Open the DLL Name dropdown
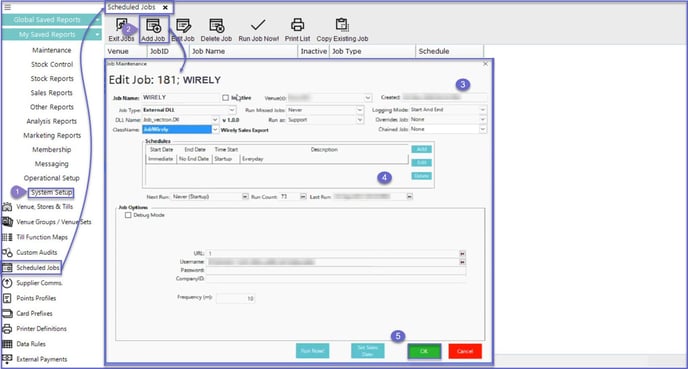The image size is (688, 369). (x=215, y=120)
